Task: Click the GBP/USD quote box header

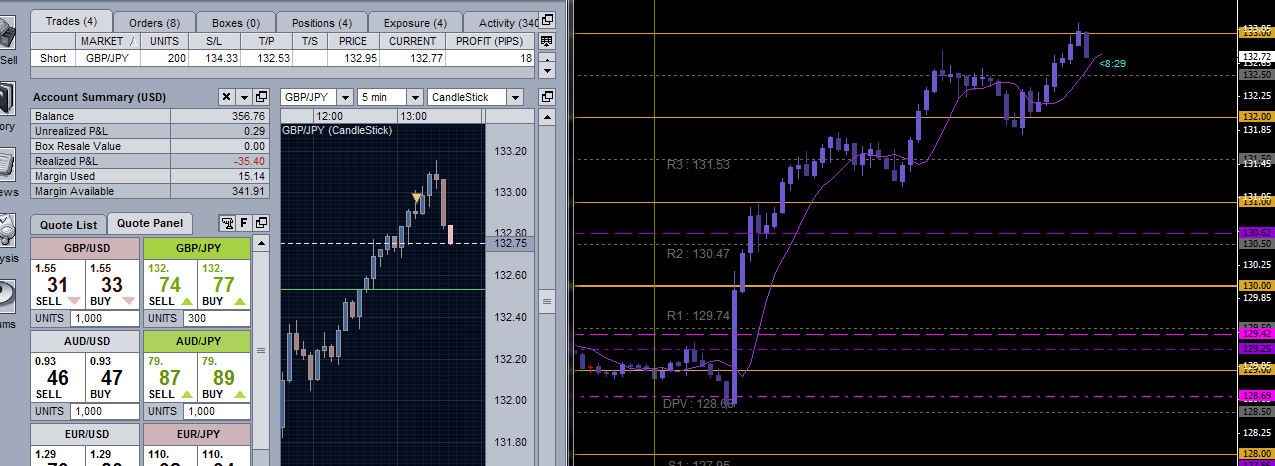Action: 85,248
